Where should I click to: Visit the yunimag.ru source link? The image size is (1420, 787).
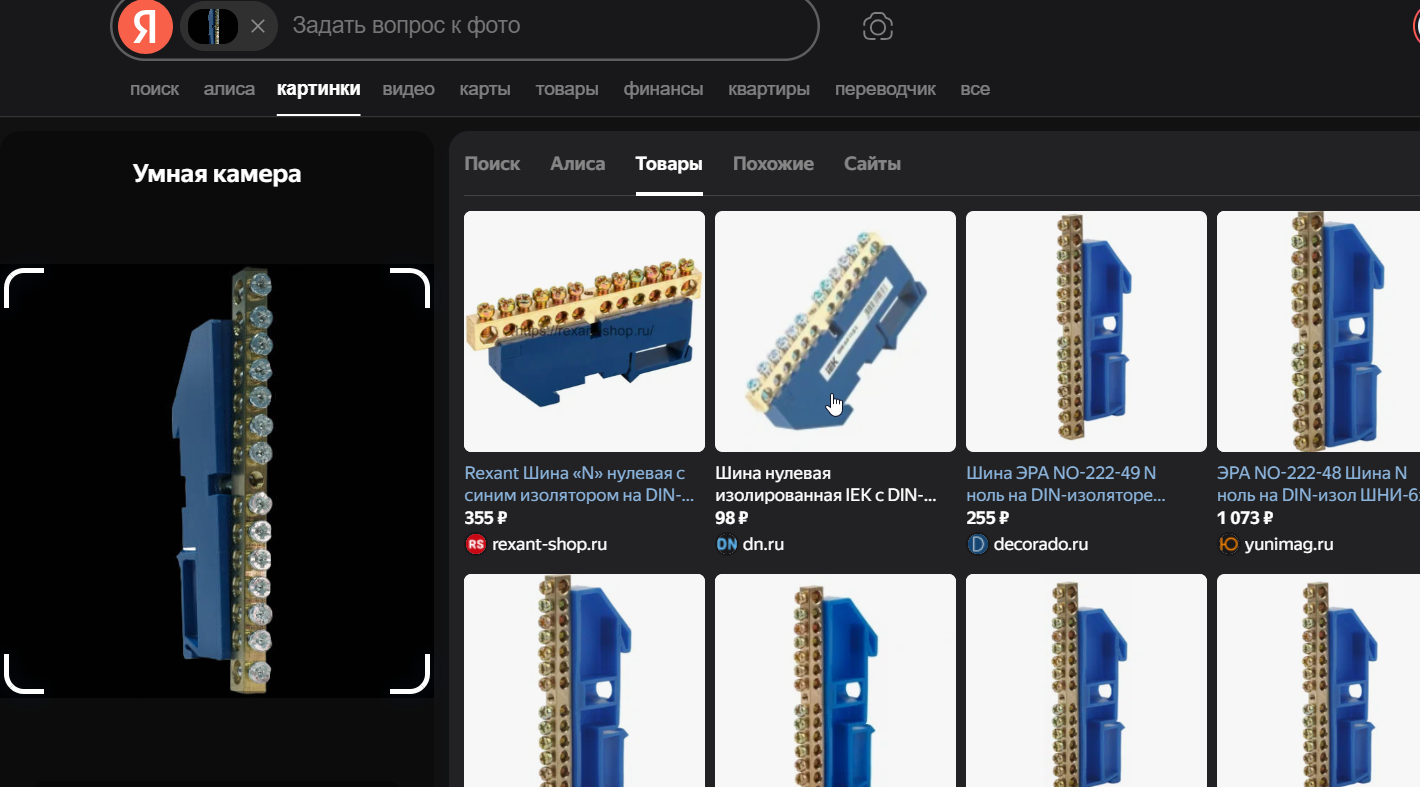[1289, 544]
